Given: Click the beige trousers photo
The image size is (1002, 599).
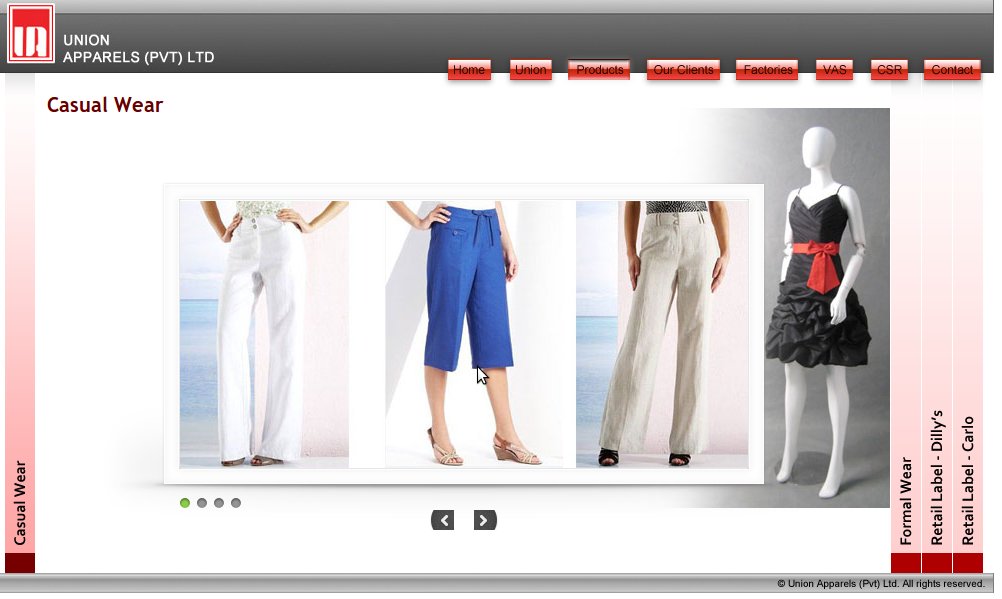Looking at the screenshot, I should 662,334.
